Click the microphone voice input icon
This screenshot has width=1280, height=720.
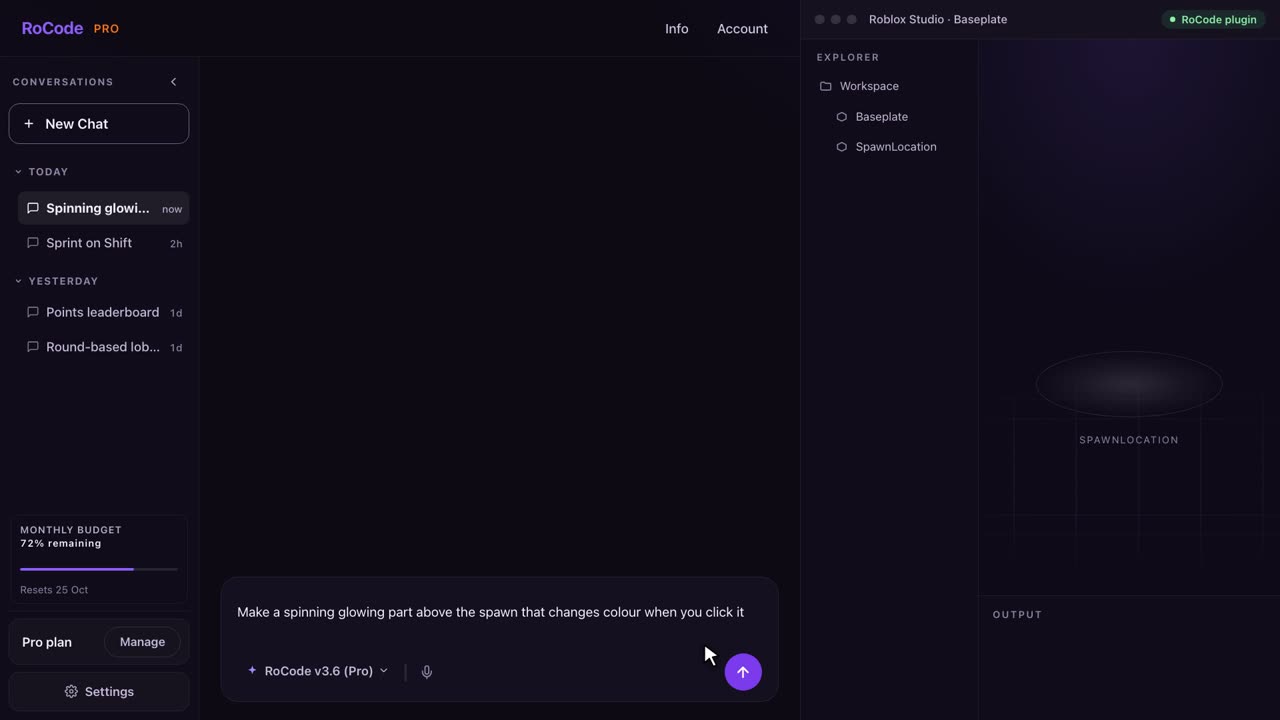[x=427, y=672]
